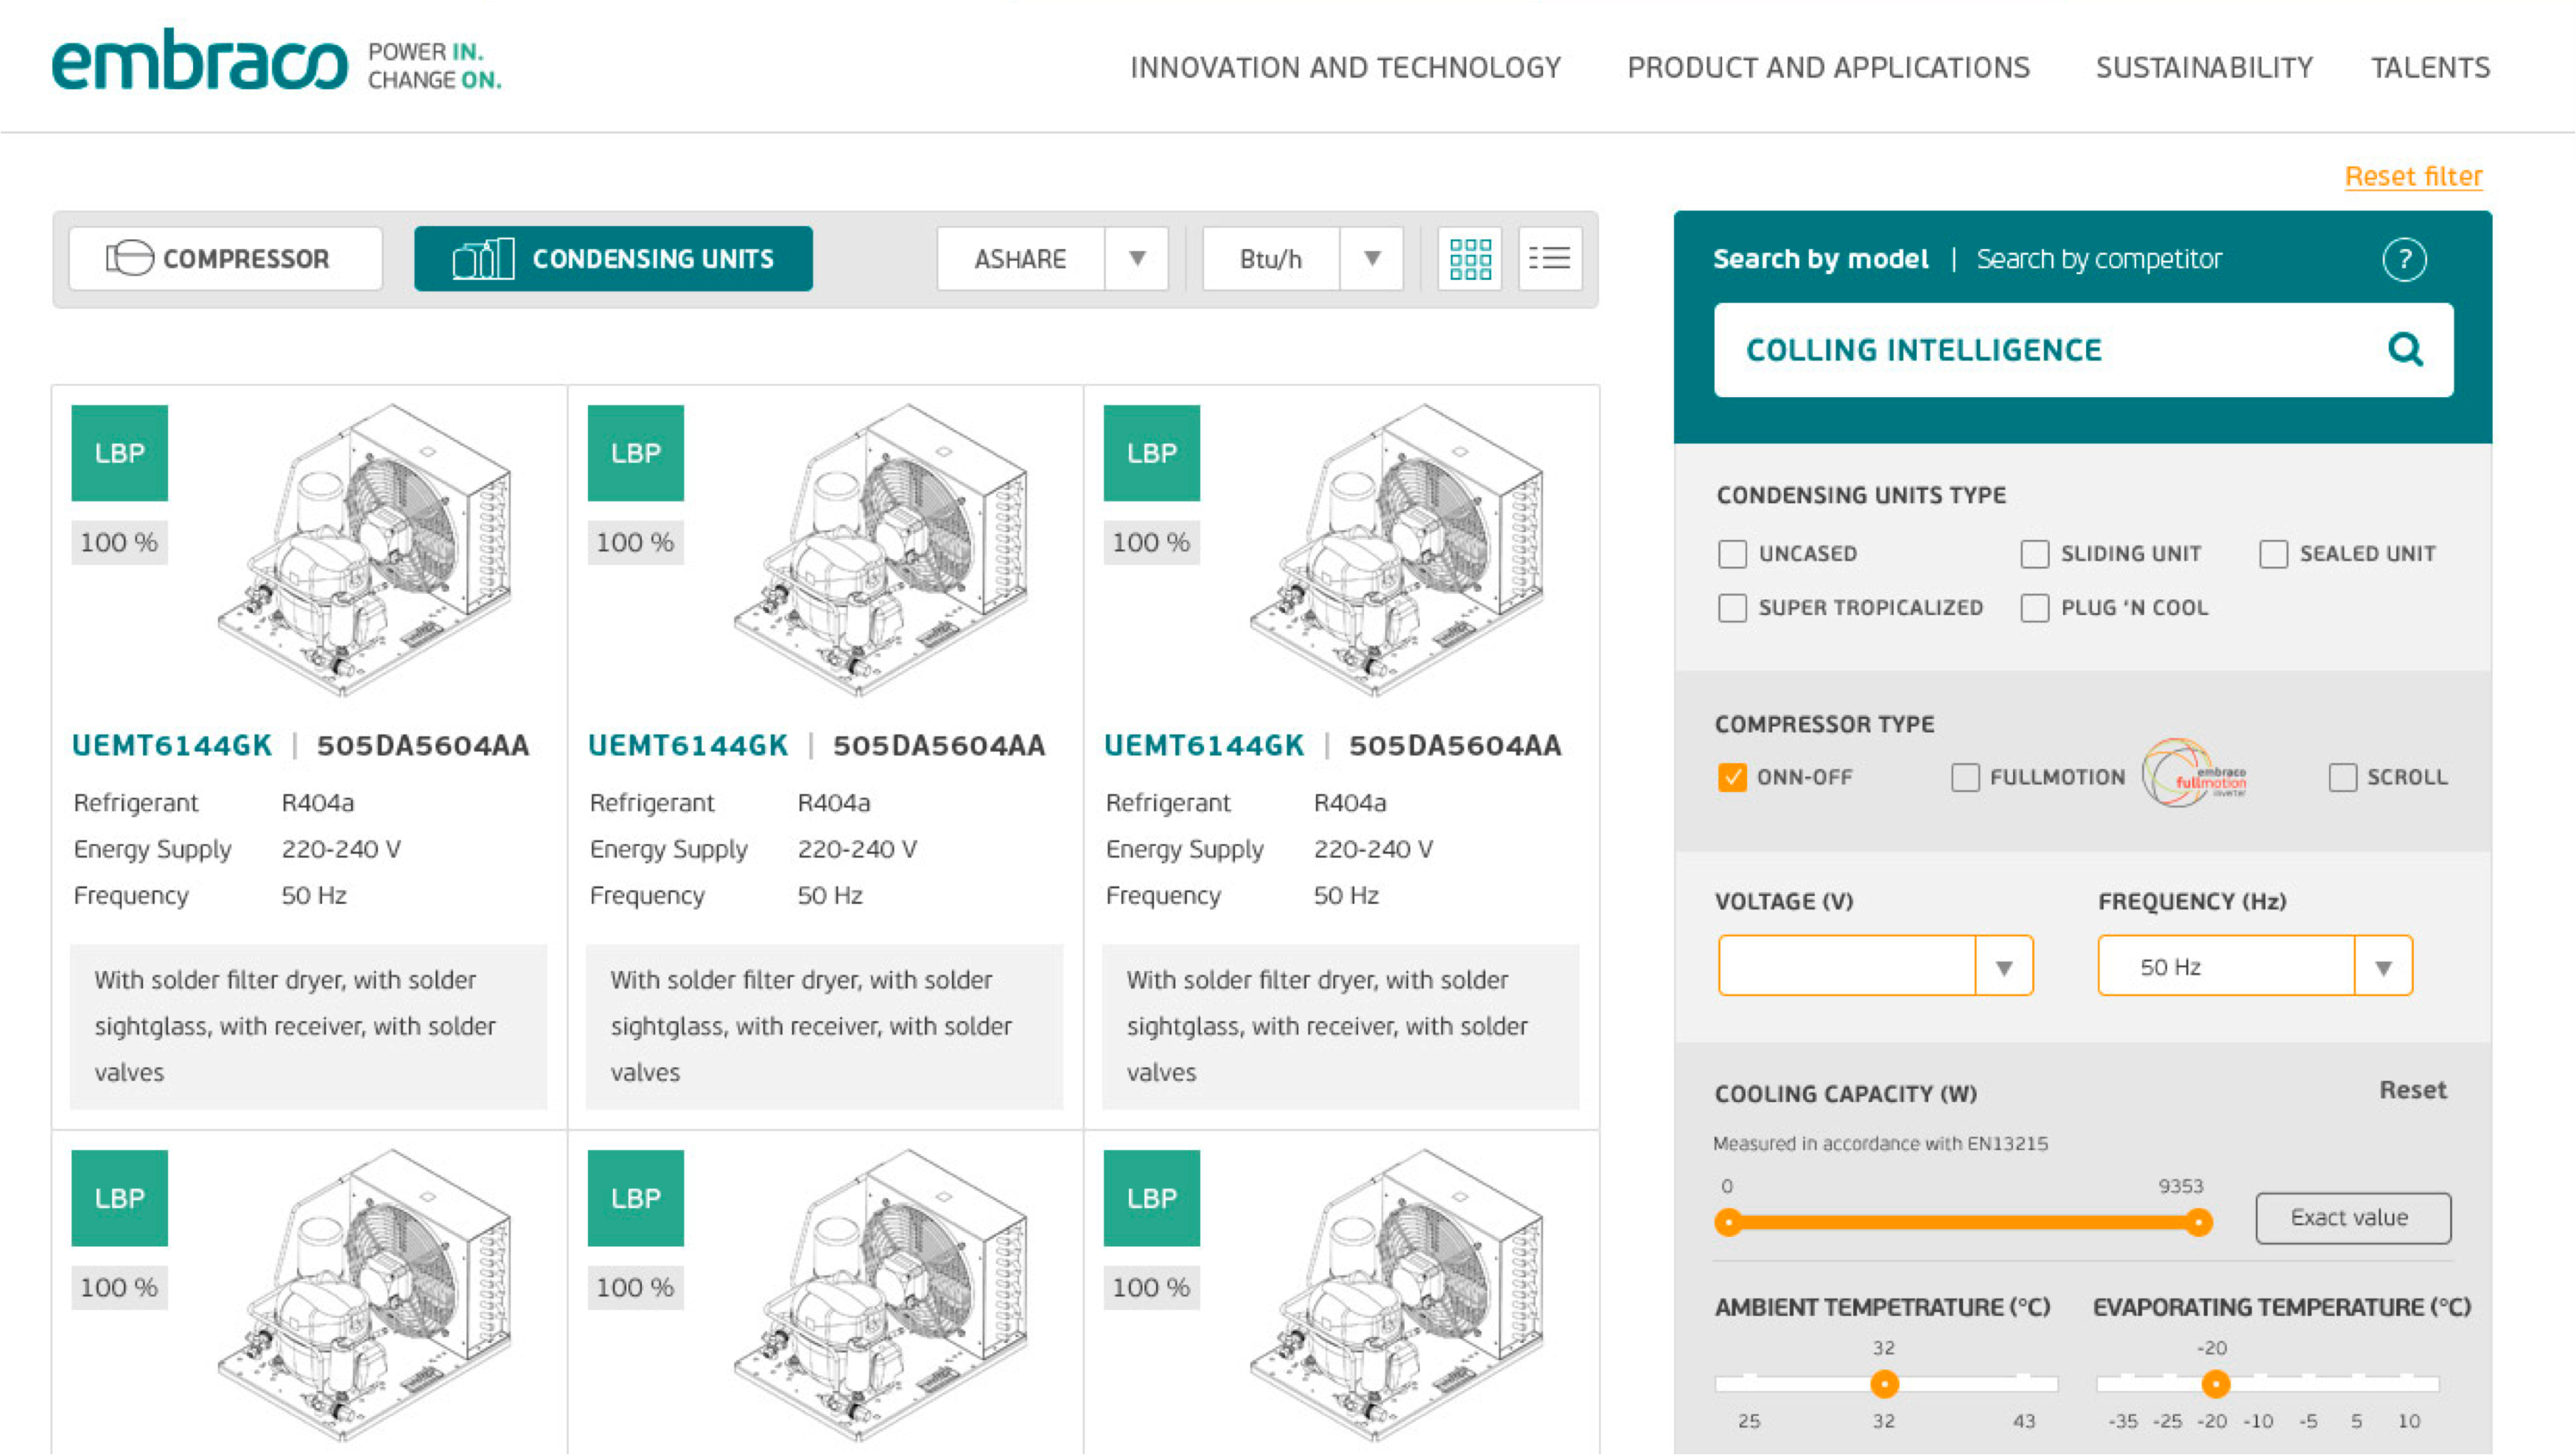Click 43 on the ambient temperature scale
The width and height of the screenshot is (2576, 1455).
[x=2024, y=1421]
